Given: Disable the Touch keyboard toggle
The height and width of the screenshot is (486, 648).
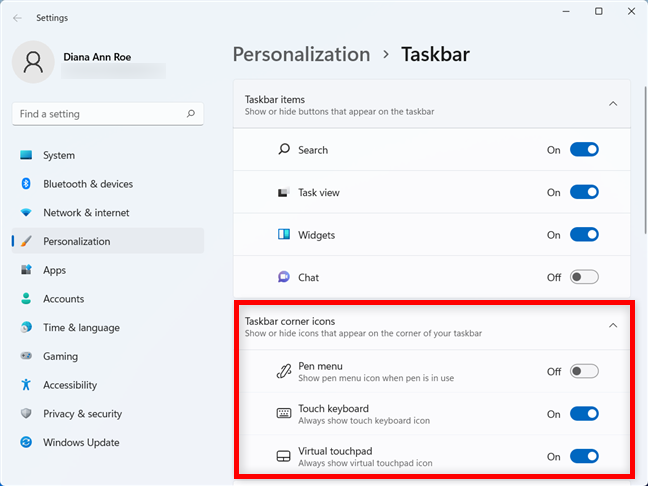Looking at the screenshot, I should (584, 414).
